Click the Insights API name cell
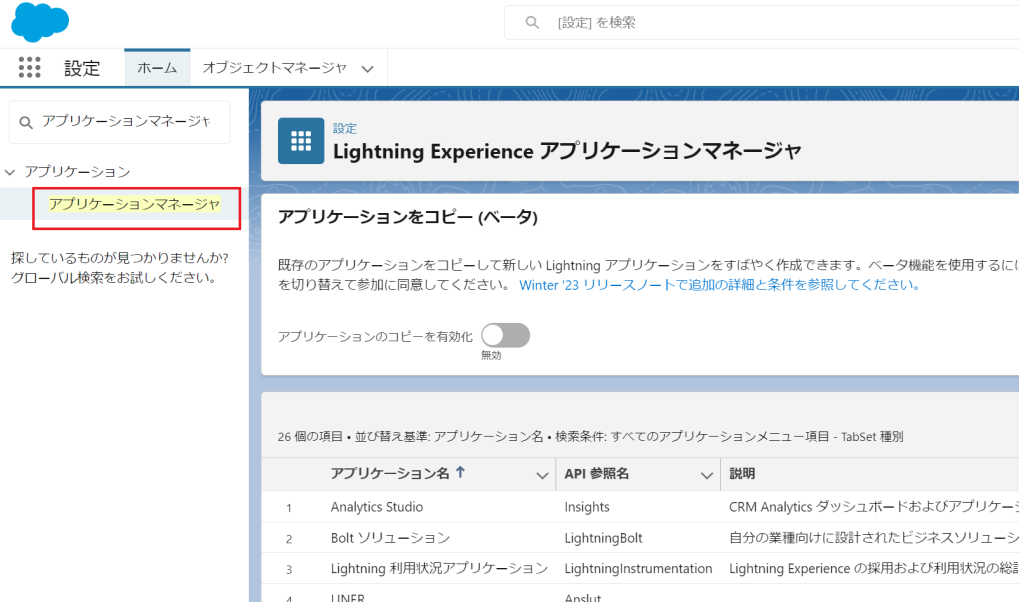Viewport: 1019px width, 602px height. pyautogui.click(x=587, y=507)
